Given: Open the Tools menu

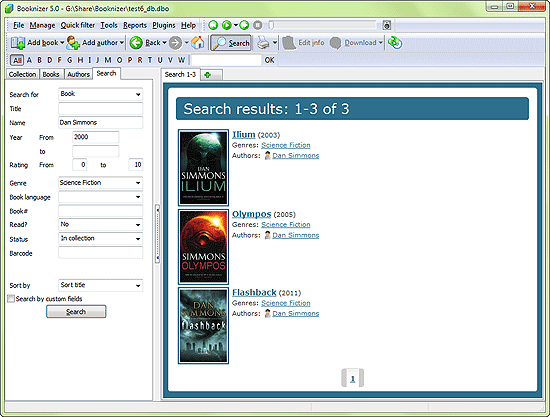Looking at the screenshot, I should coord(109,25).
